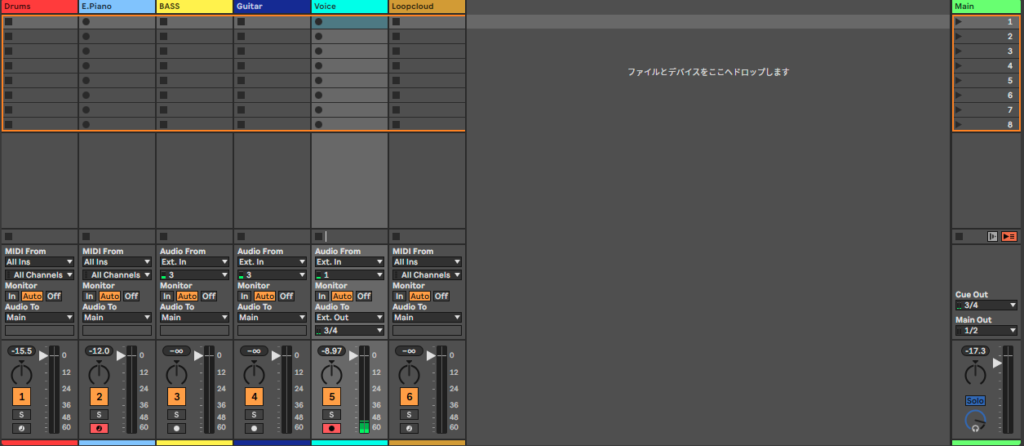Select the Loopcloud track header

(x=426, y=6)
